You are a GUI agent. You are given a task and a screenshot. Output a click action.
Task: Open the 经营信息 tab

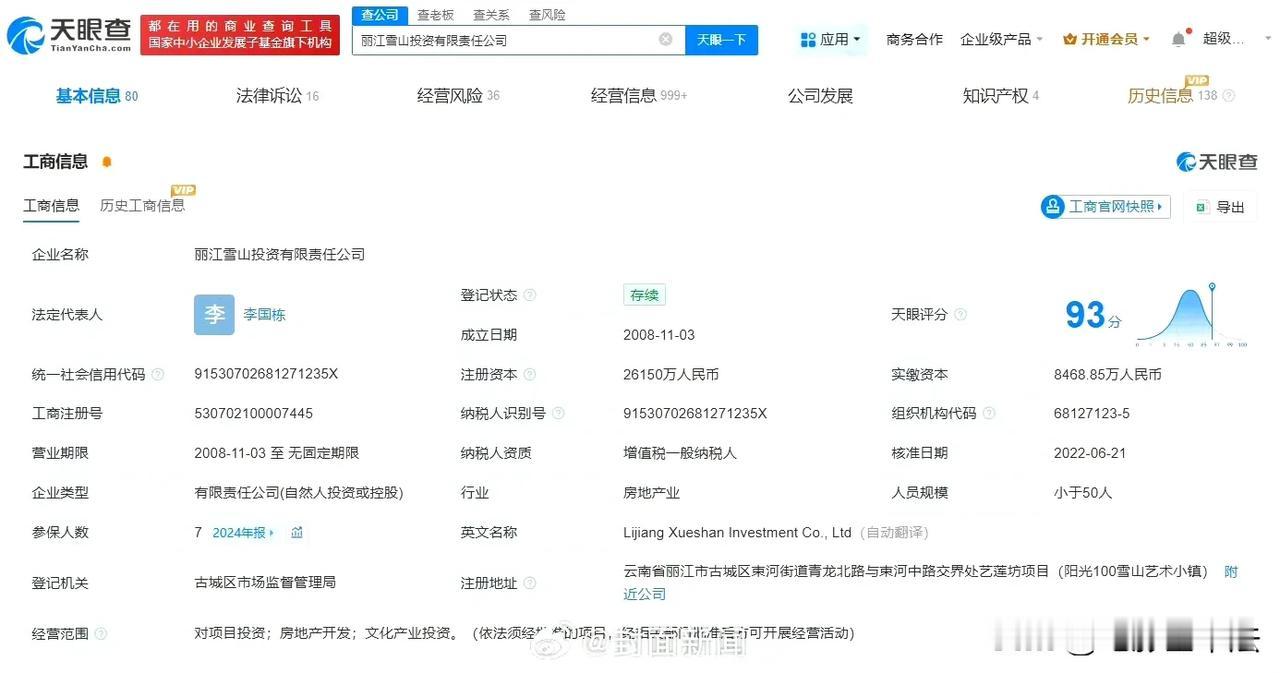[x=639, y=96]
